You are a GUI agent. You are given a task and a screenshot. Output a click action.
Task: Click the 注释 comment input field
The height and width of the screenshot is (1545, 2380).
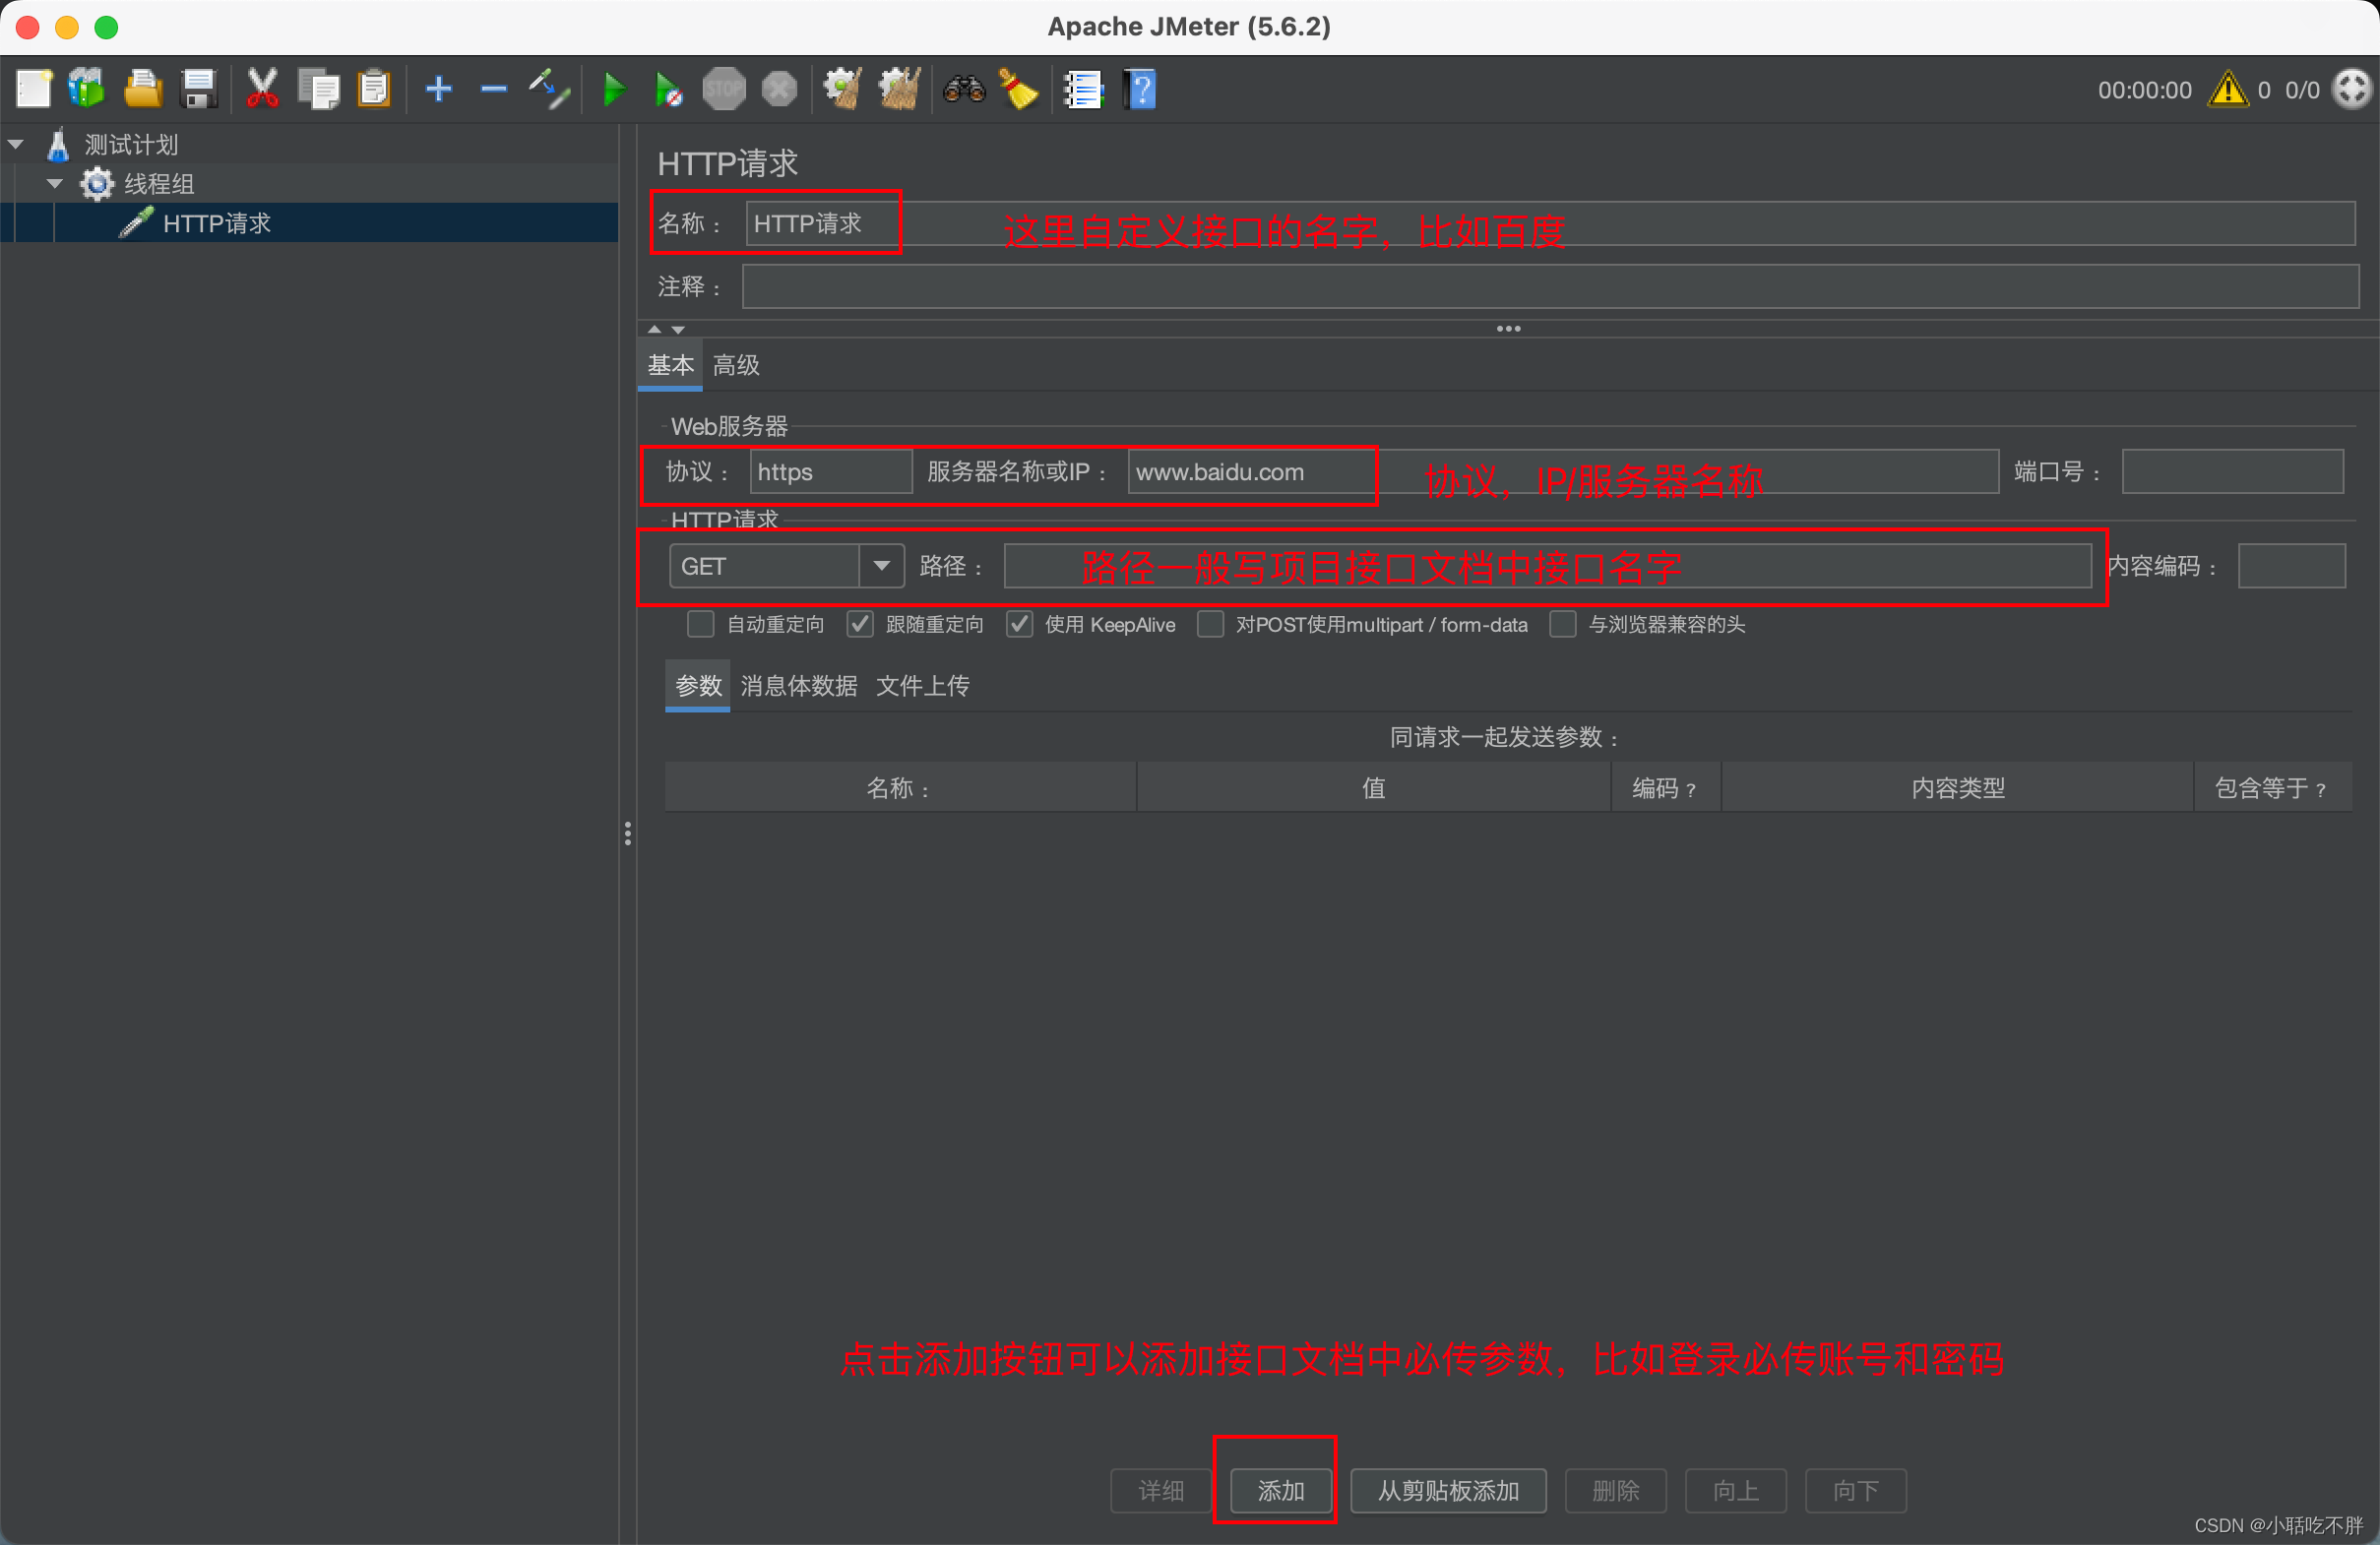pyautogui.click(x=1550, y=287)
